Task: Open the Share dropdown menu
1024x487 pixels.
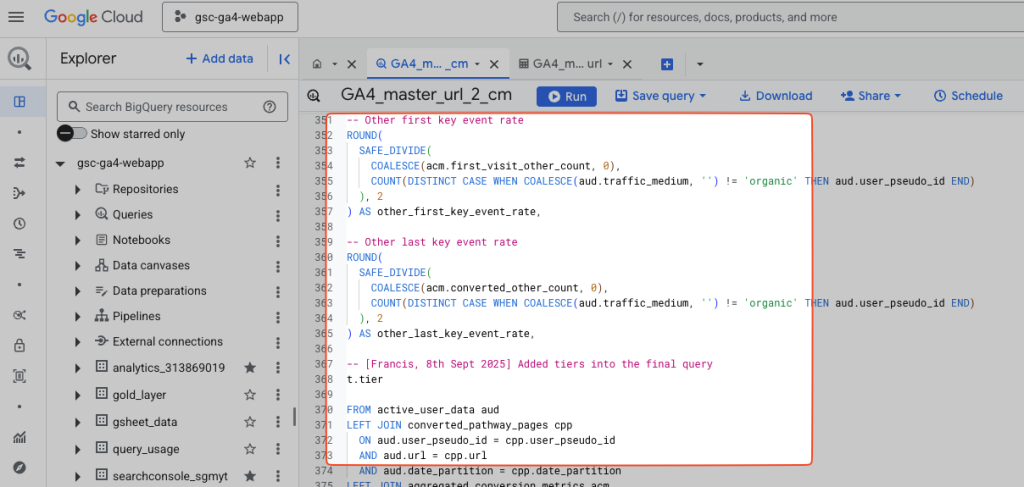Action: click(871, 96)
